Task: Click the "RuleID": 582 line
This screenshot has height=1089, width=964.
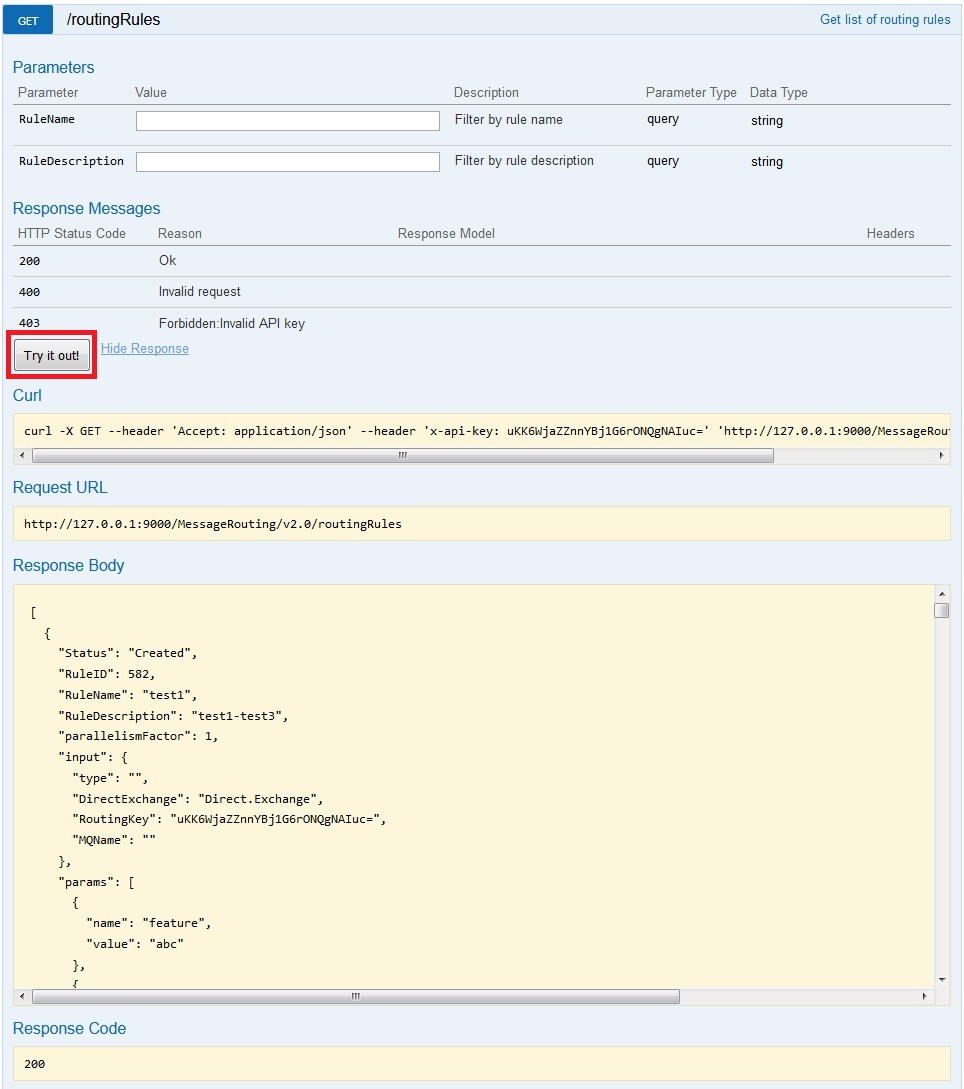Action: (107, 674)
